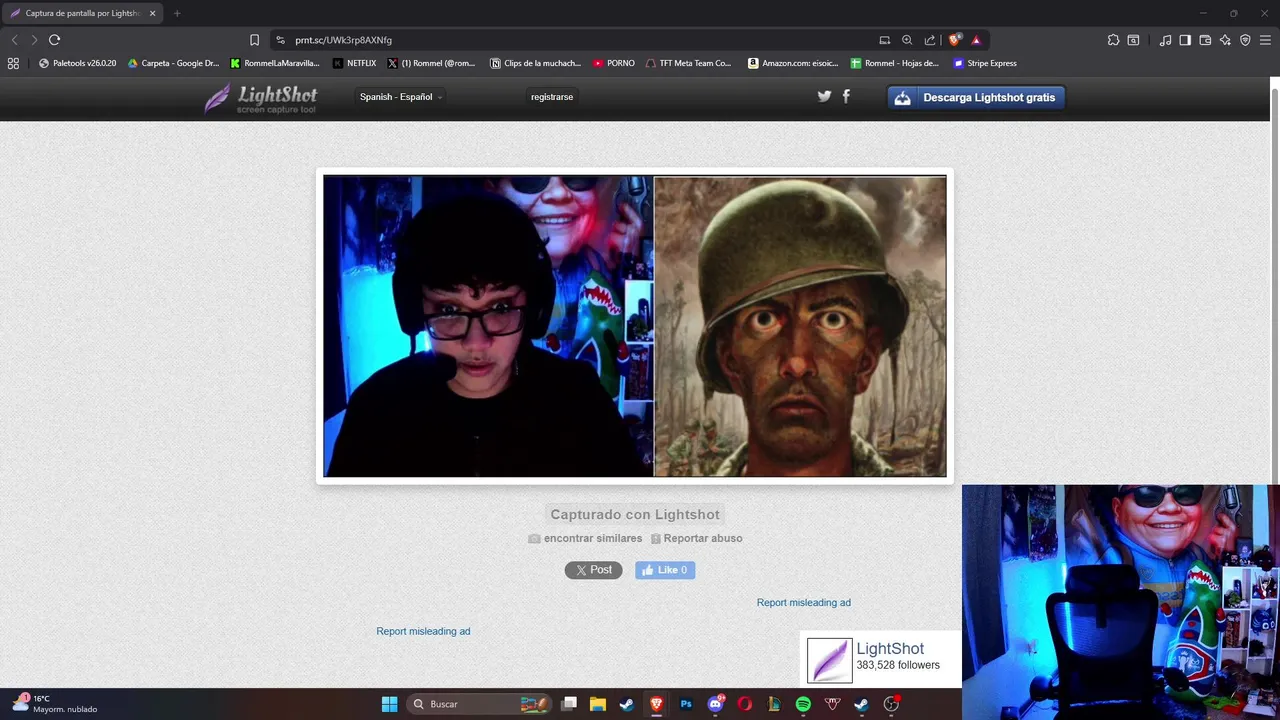Open Brave Rewards triangle icon
The image size is (1280, 720).
976,40
